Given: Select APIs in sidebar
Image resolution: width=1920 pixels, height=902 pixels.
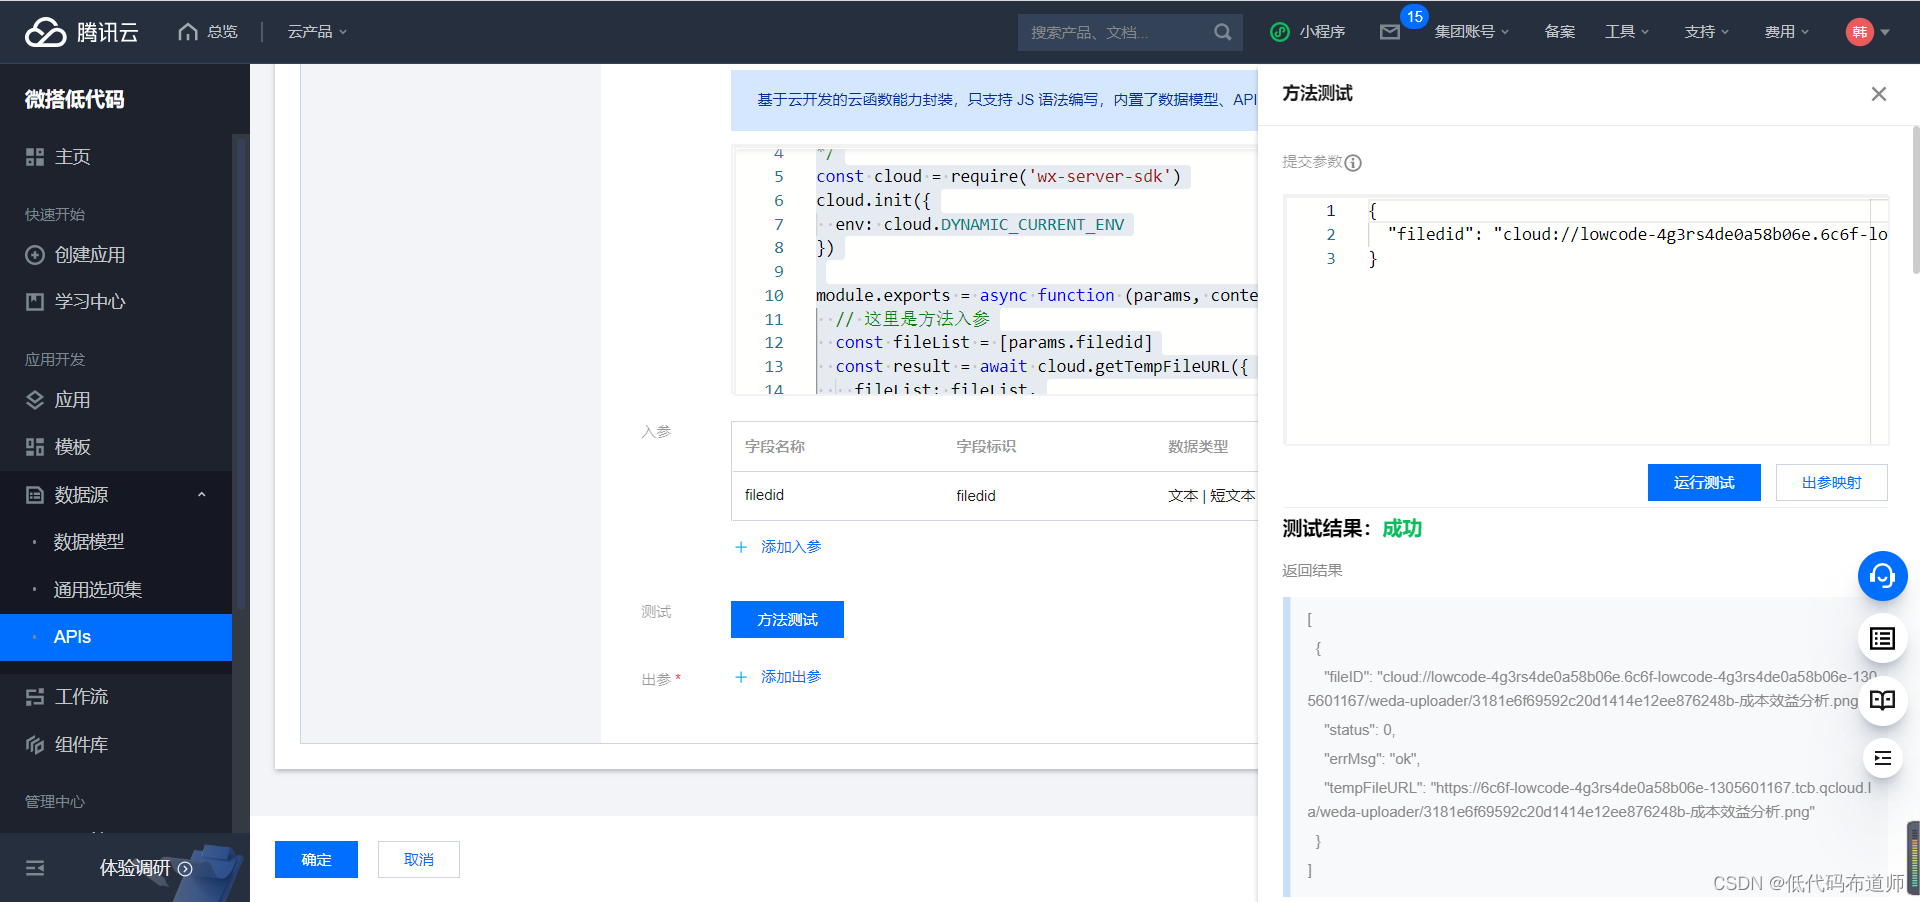Looking at the screenshot, I should pyautogui.click(x=116, y=637).
